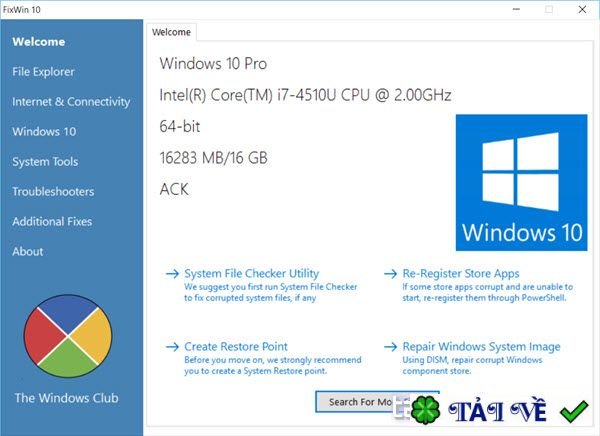Click arrow icon beside Create Restore Point
This screenshot has height=436, width=600.
pyautogui.click(x=173, y=347)
